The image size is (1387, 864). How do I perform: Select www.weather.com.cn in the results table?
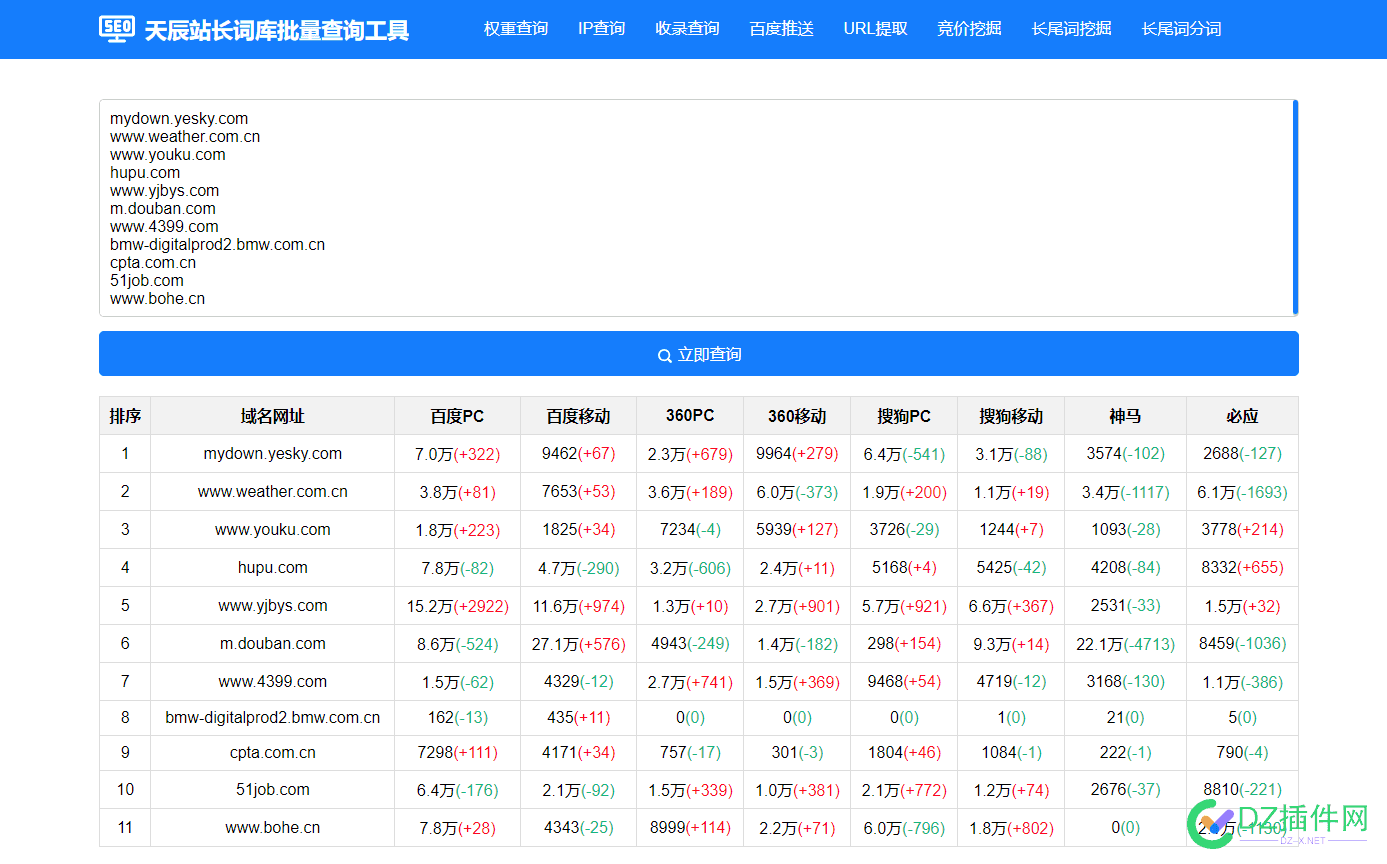[273, 492]
